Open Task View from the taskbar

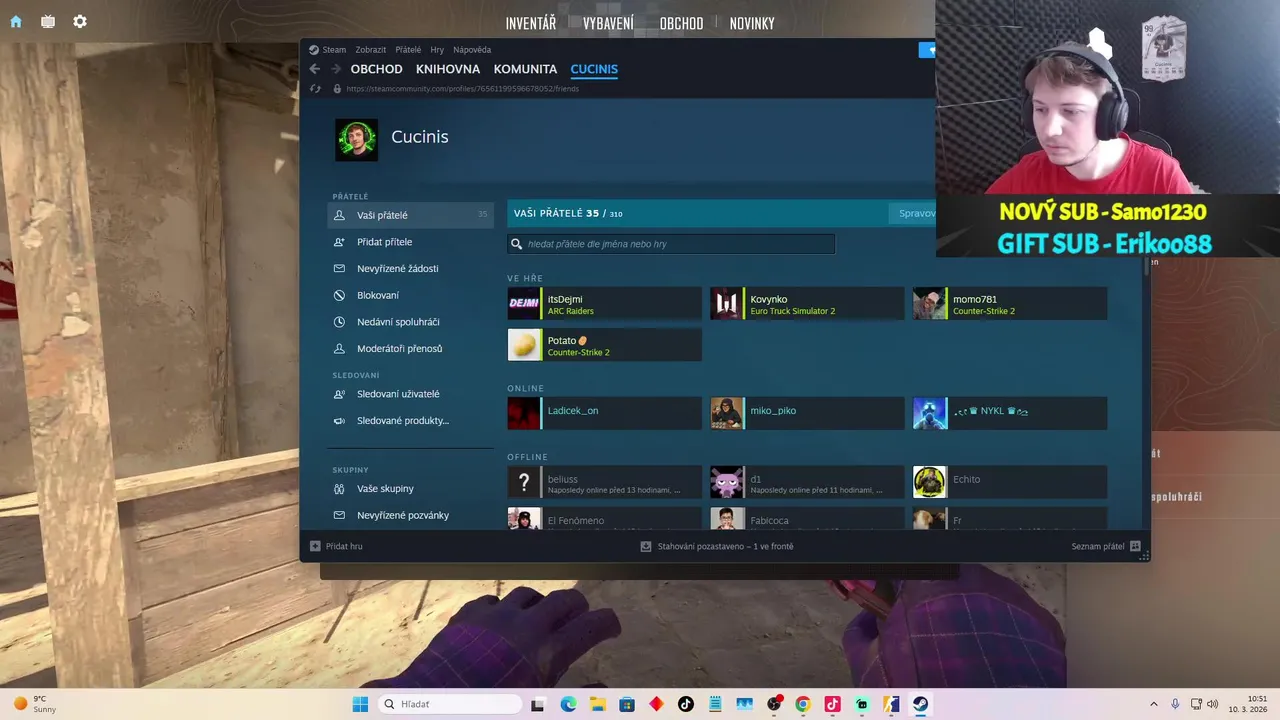(x=538, y=704)
